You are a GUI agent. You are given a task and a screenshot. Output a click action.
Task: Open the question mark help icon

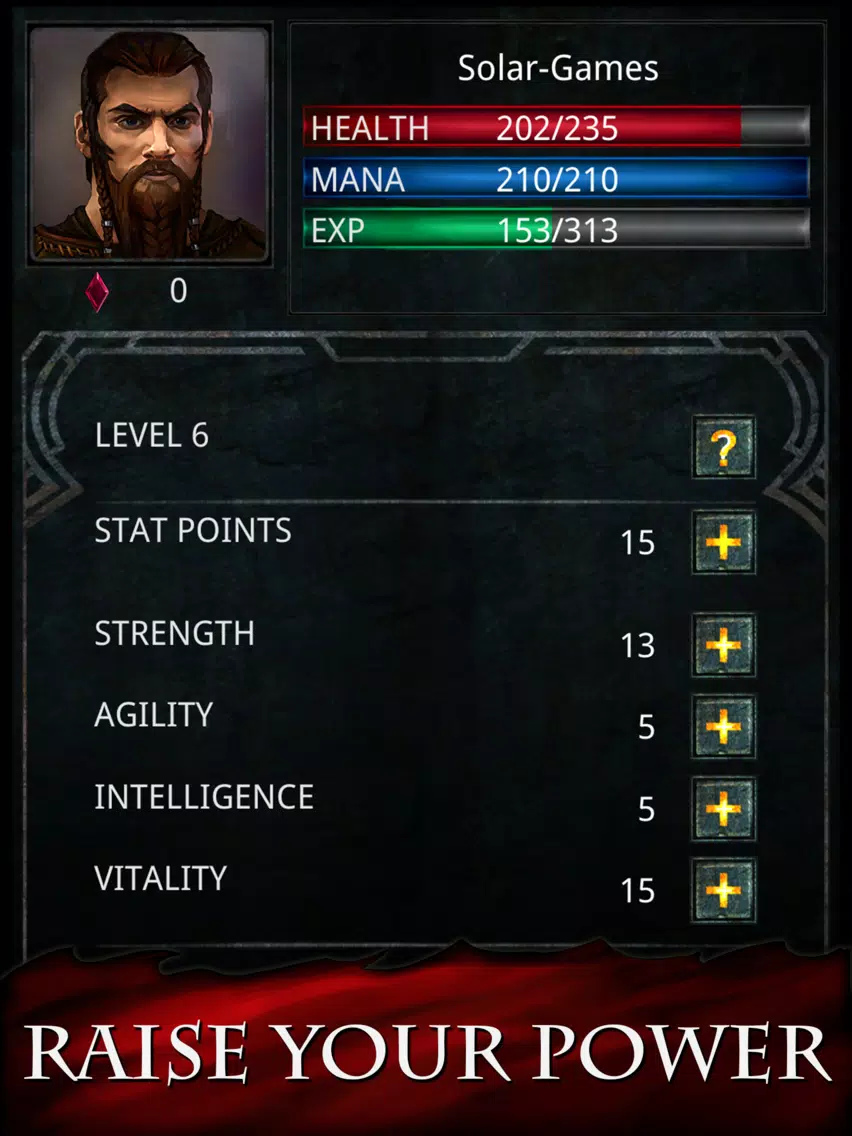pos(724,447)
